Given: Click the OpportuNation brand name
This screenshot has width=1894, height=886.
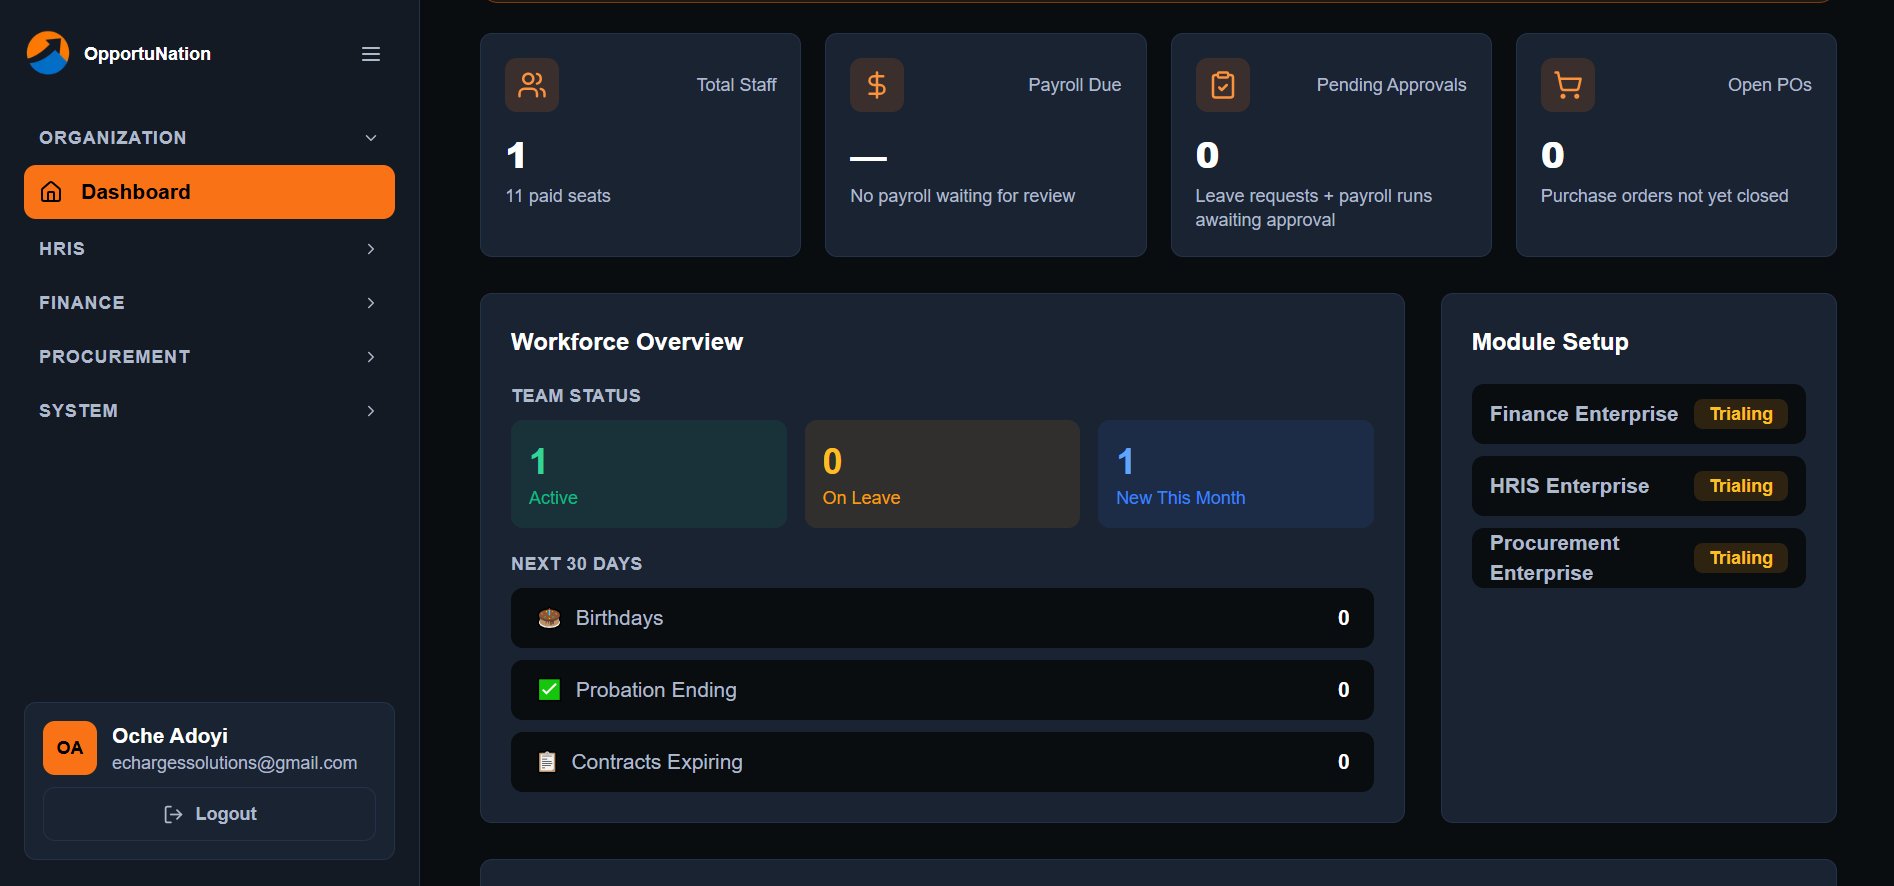Looking at the screenshot, I should coord(147,54).
